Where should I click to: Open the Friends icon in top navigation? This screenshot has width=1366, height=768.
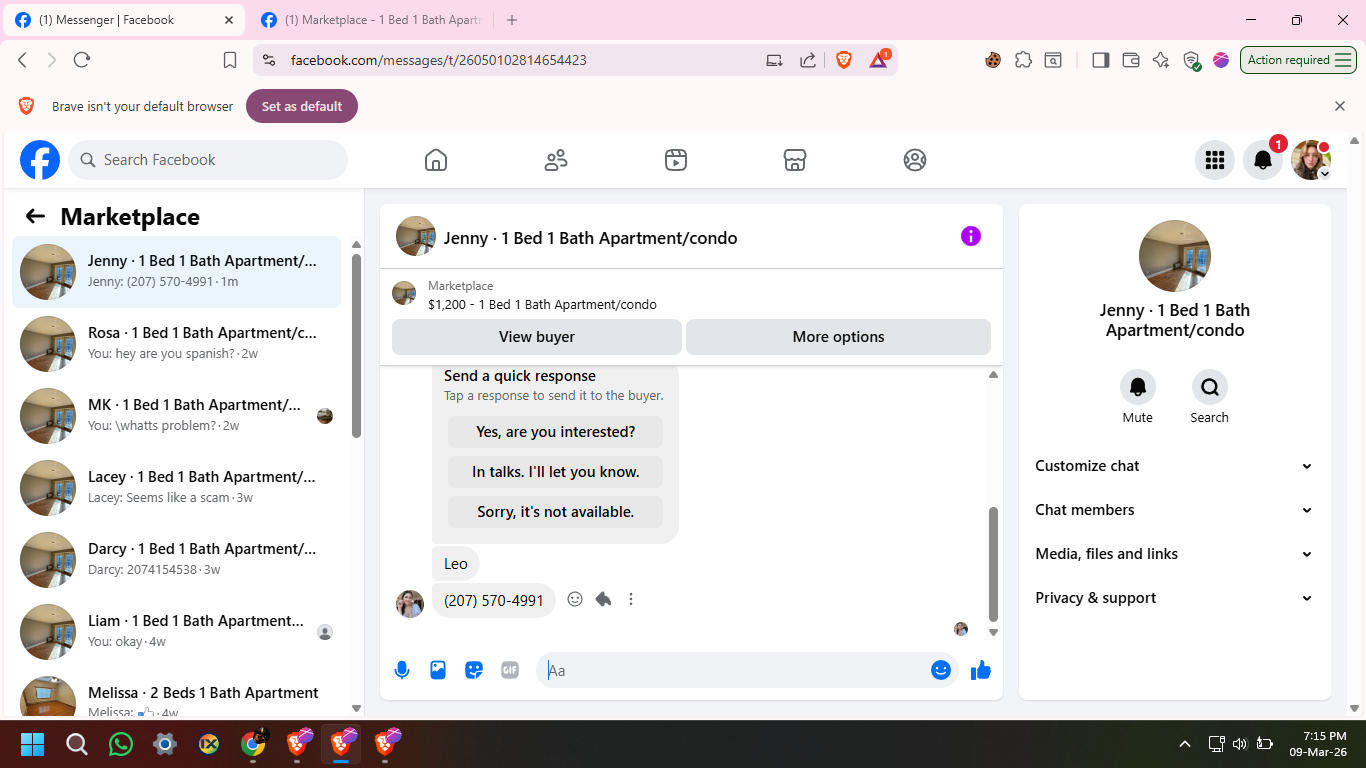pyautogui.click(x=556, y=160)
